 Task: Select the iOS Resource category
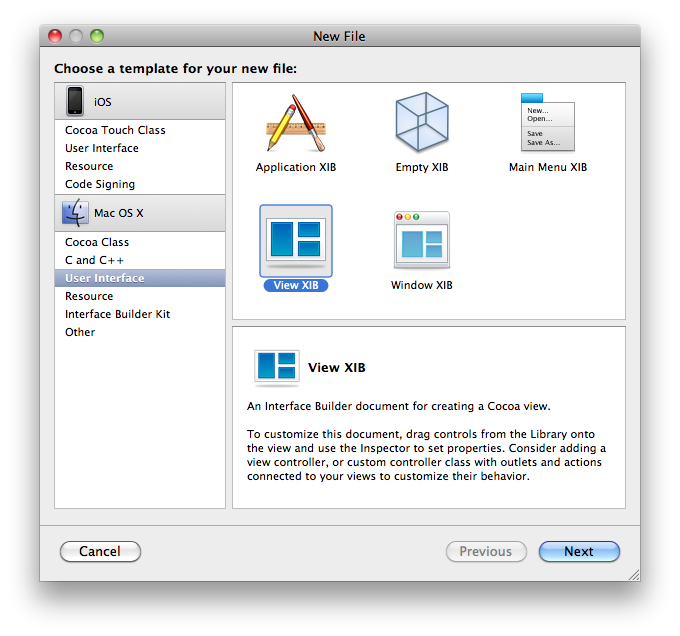[x=89, y=166]
